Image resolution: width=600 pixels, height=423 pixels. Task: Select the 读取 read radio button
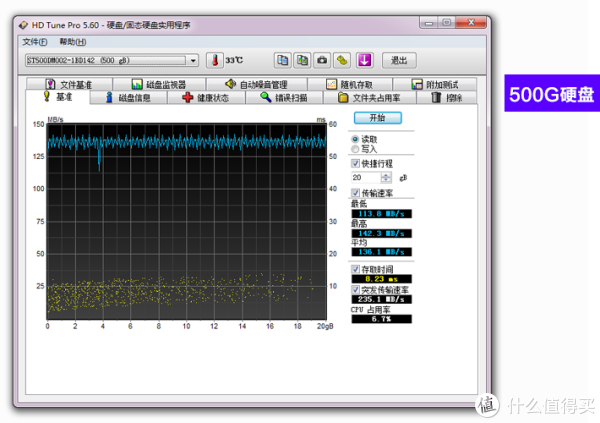(355, 139)
